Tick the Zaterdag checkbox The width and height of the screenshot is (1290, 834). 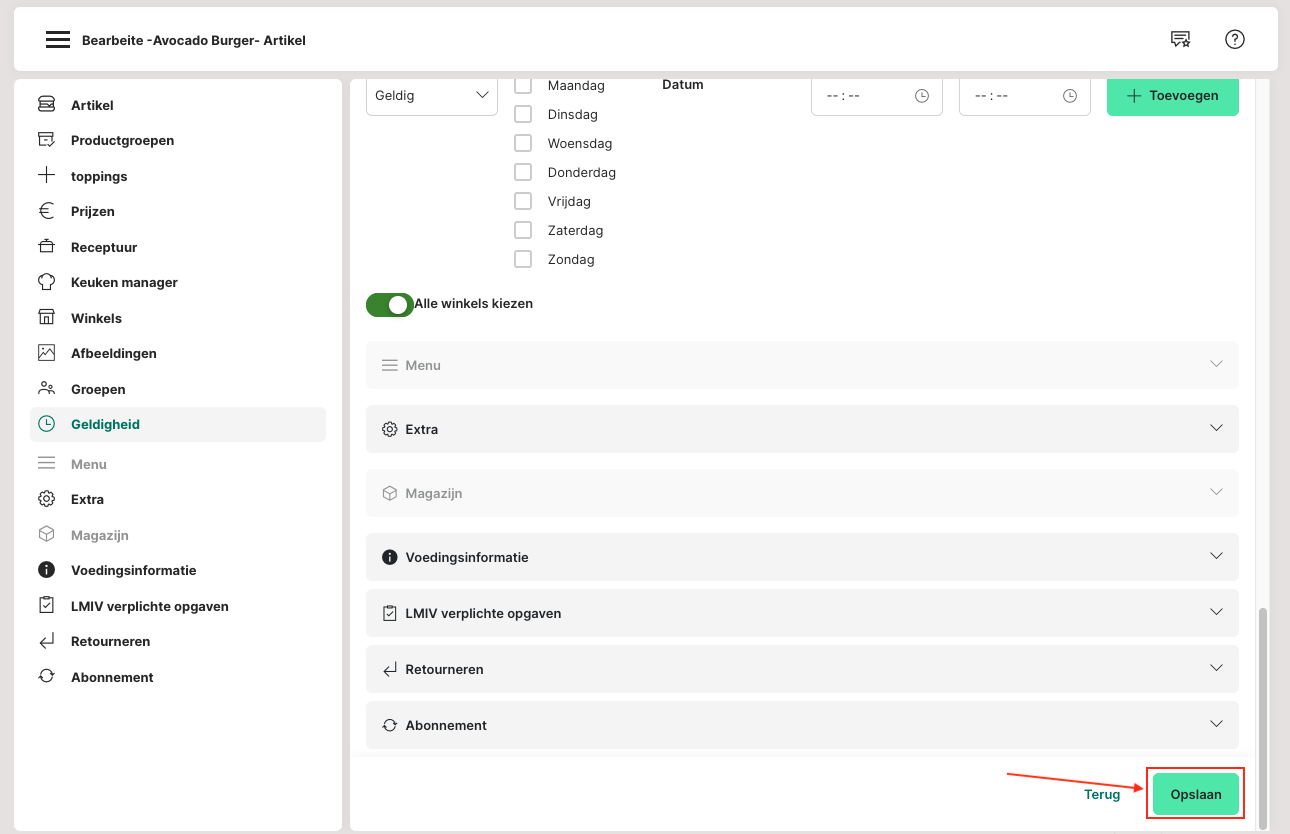click(523, 230)
